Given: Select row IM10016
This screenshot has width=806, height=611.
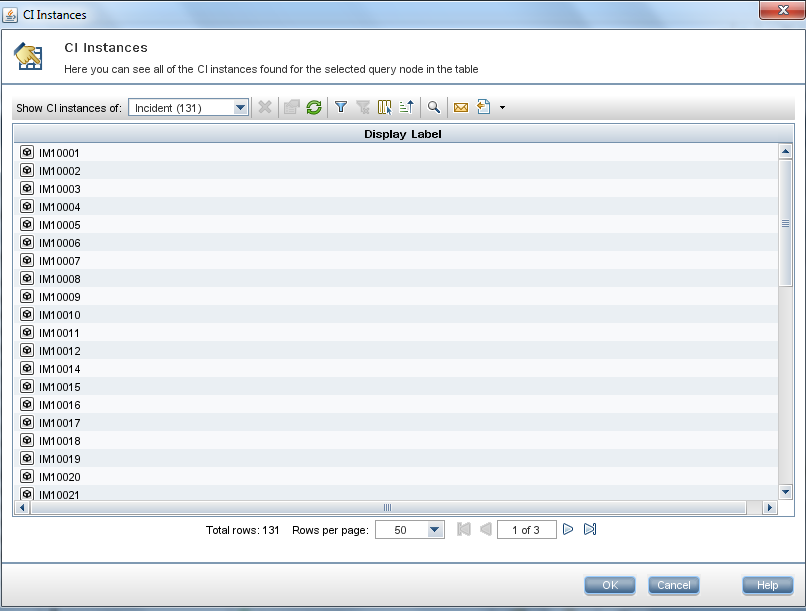Looking at the screenshot, I should (x=396, y=404).
